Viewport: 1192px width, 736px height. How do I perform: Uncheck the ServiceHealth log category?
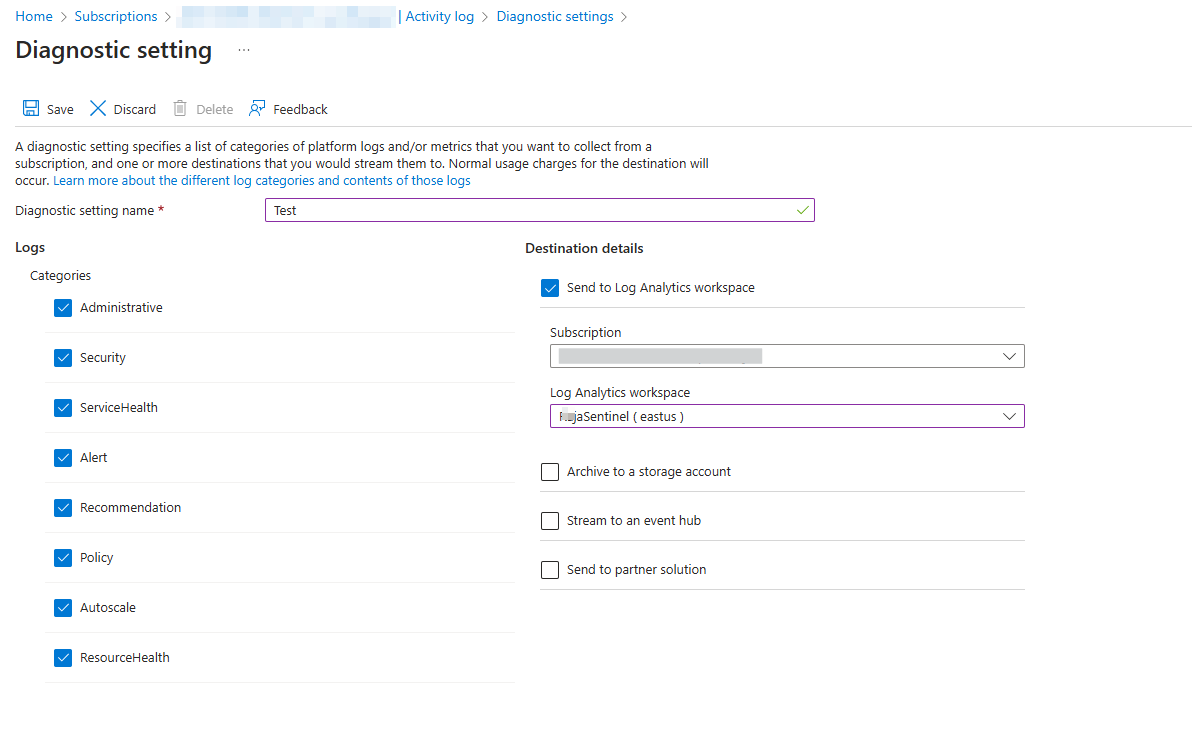tap(63, 408)
